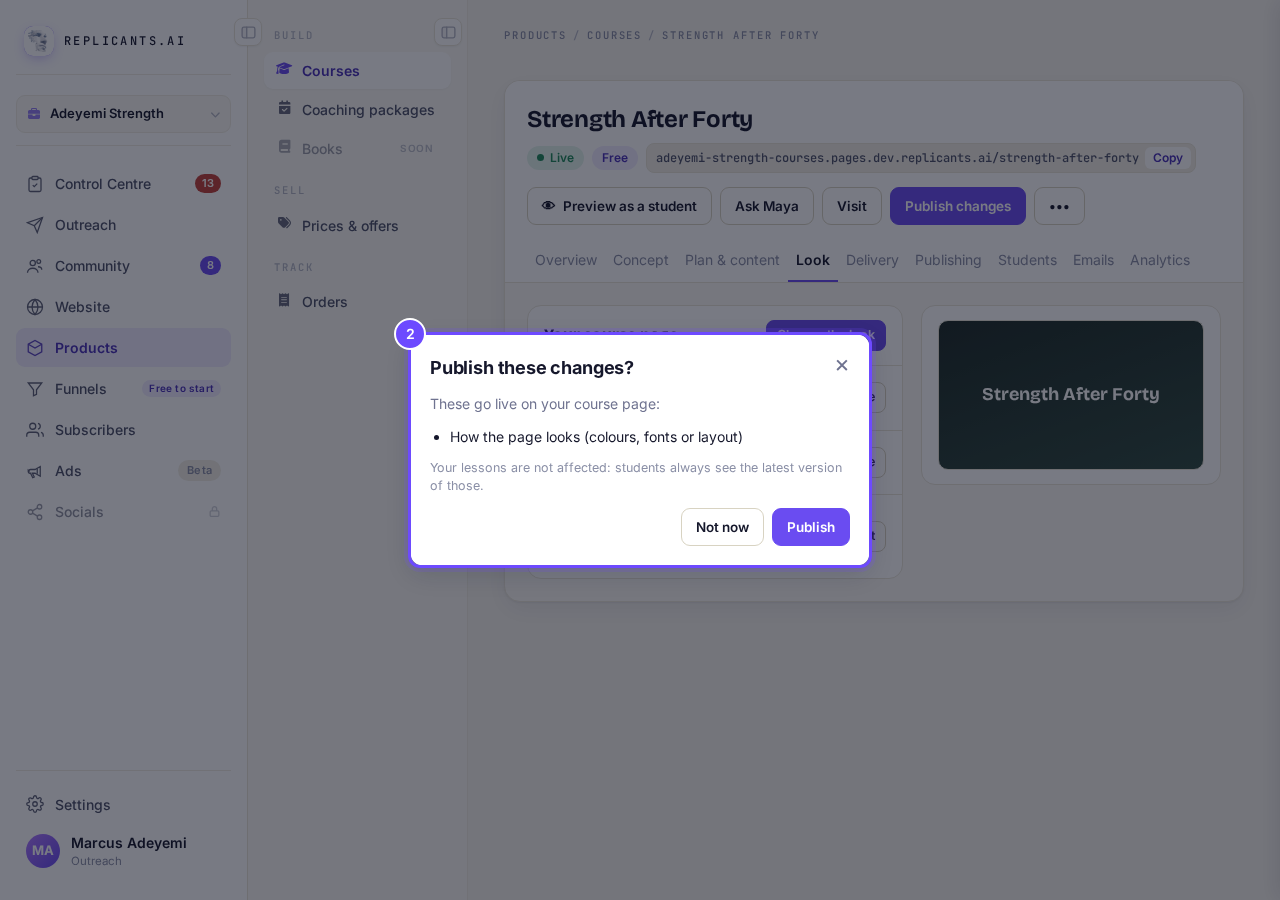Open Ads in the sidebar
The height and width of the screenshot is (900, 1280).
tap(123, 470)
